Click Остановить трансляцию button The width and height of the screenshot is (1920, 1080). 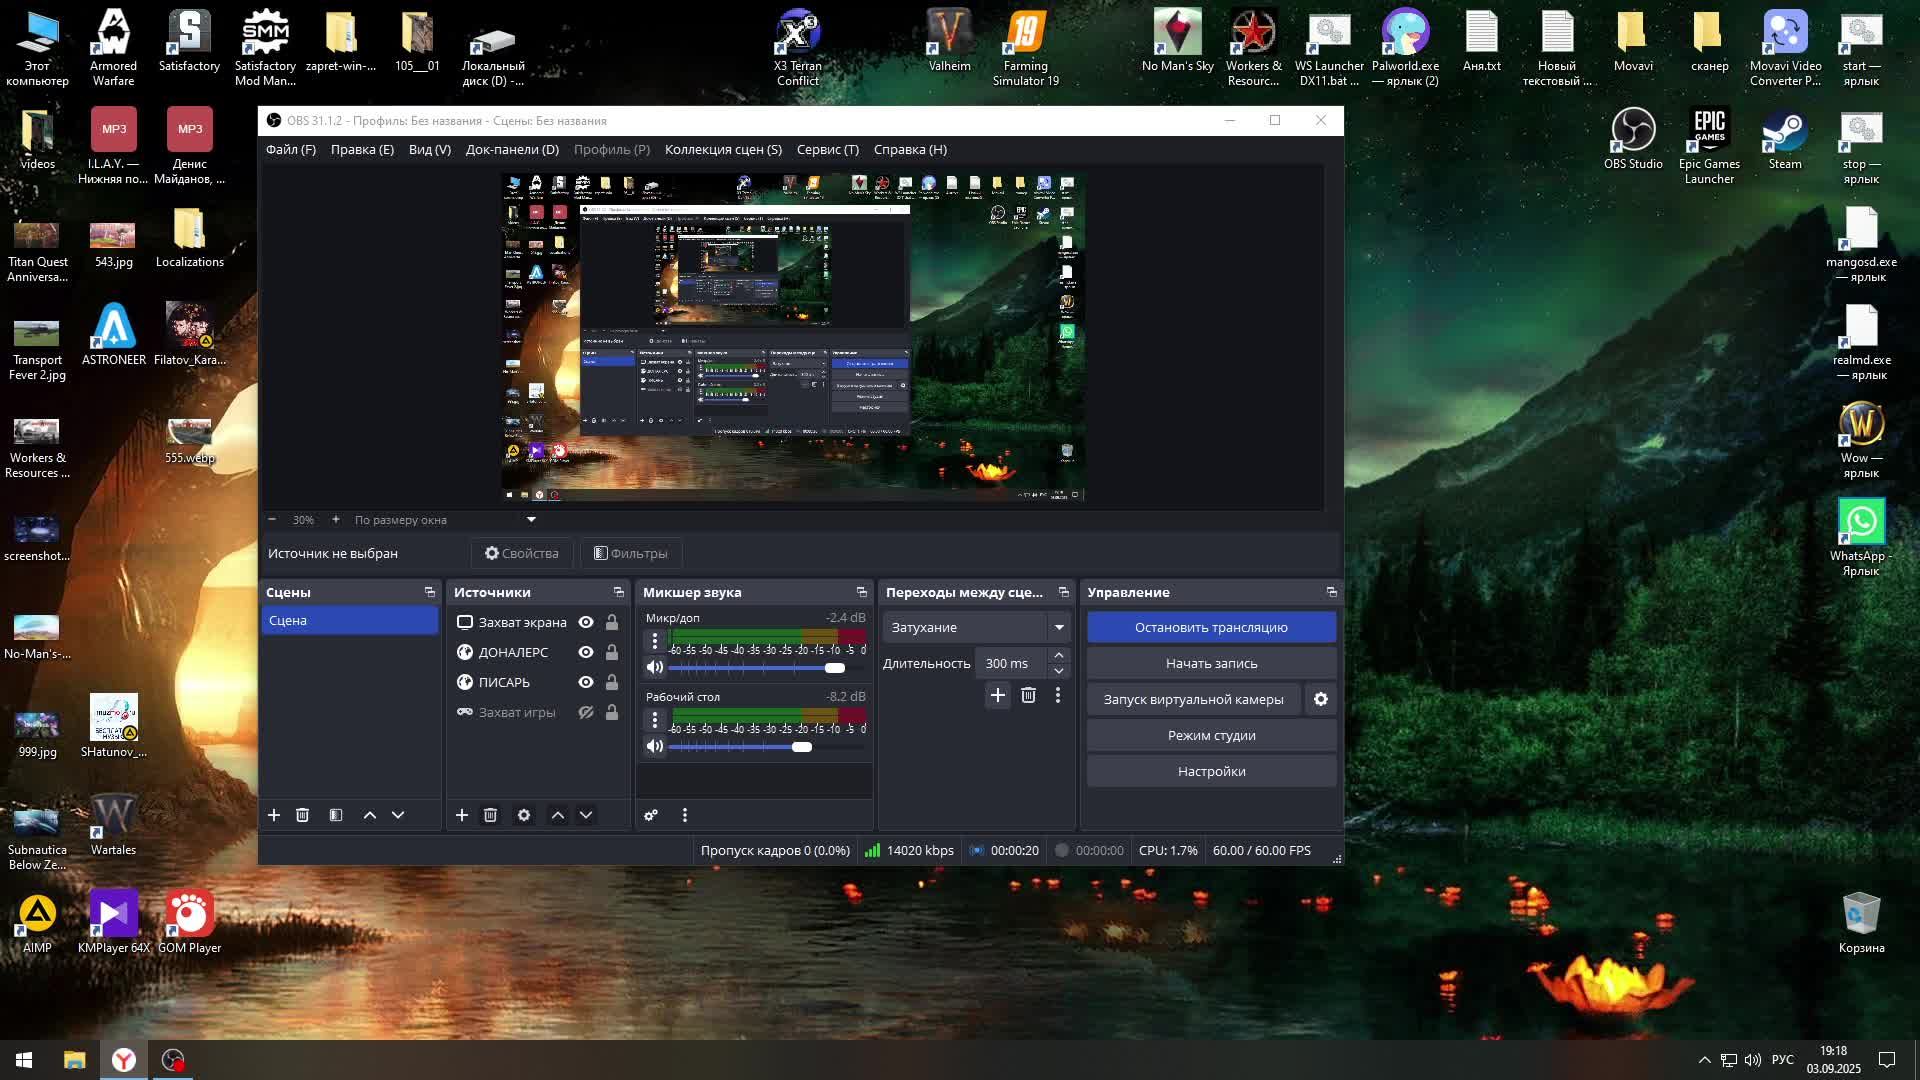tap(1211, 627)
